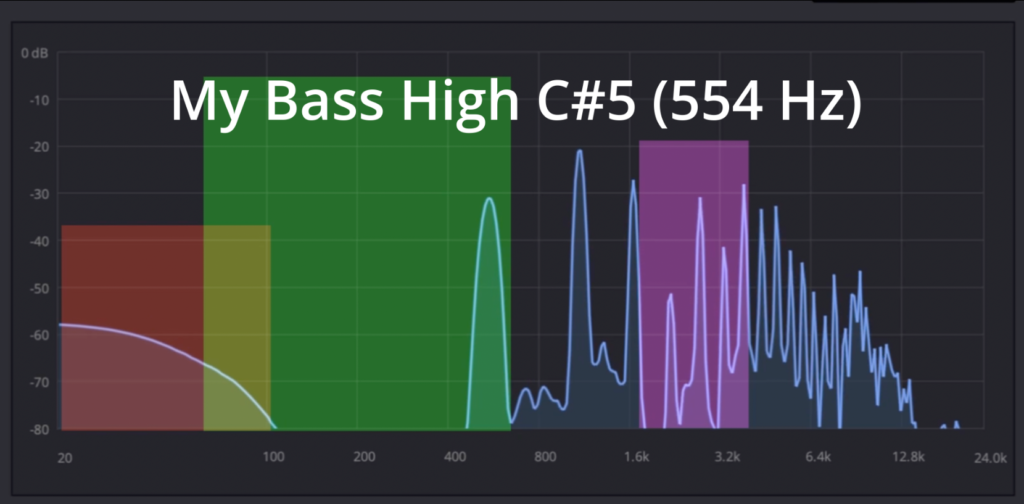Screen dimensions: 1024x504
Task: Click the yellow overlap band near 100 Hz
Action: 237,300
